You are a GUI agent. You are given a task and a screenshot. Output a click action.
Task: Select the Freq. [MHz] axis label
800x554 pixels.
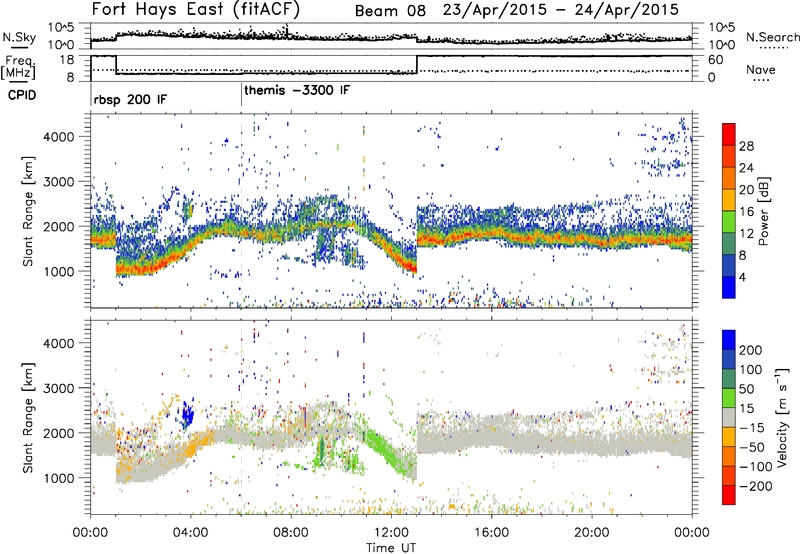coord(18,68)
